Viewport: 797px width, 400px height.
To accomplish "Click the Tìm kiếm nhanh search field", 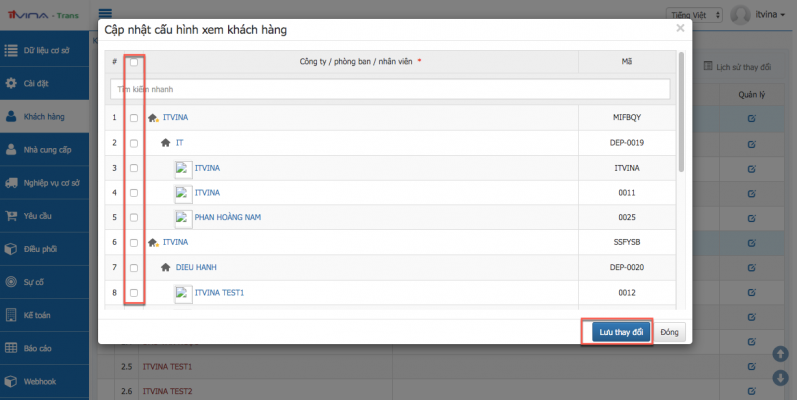I will pos(388,89).
